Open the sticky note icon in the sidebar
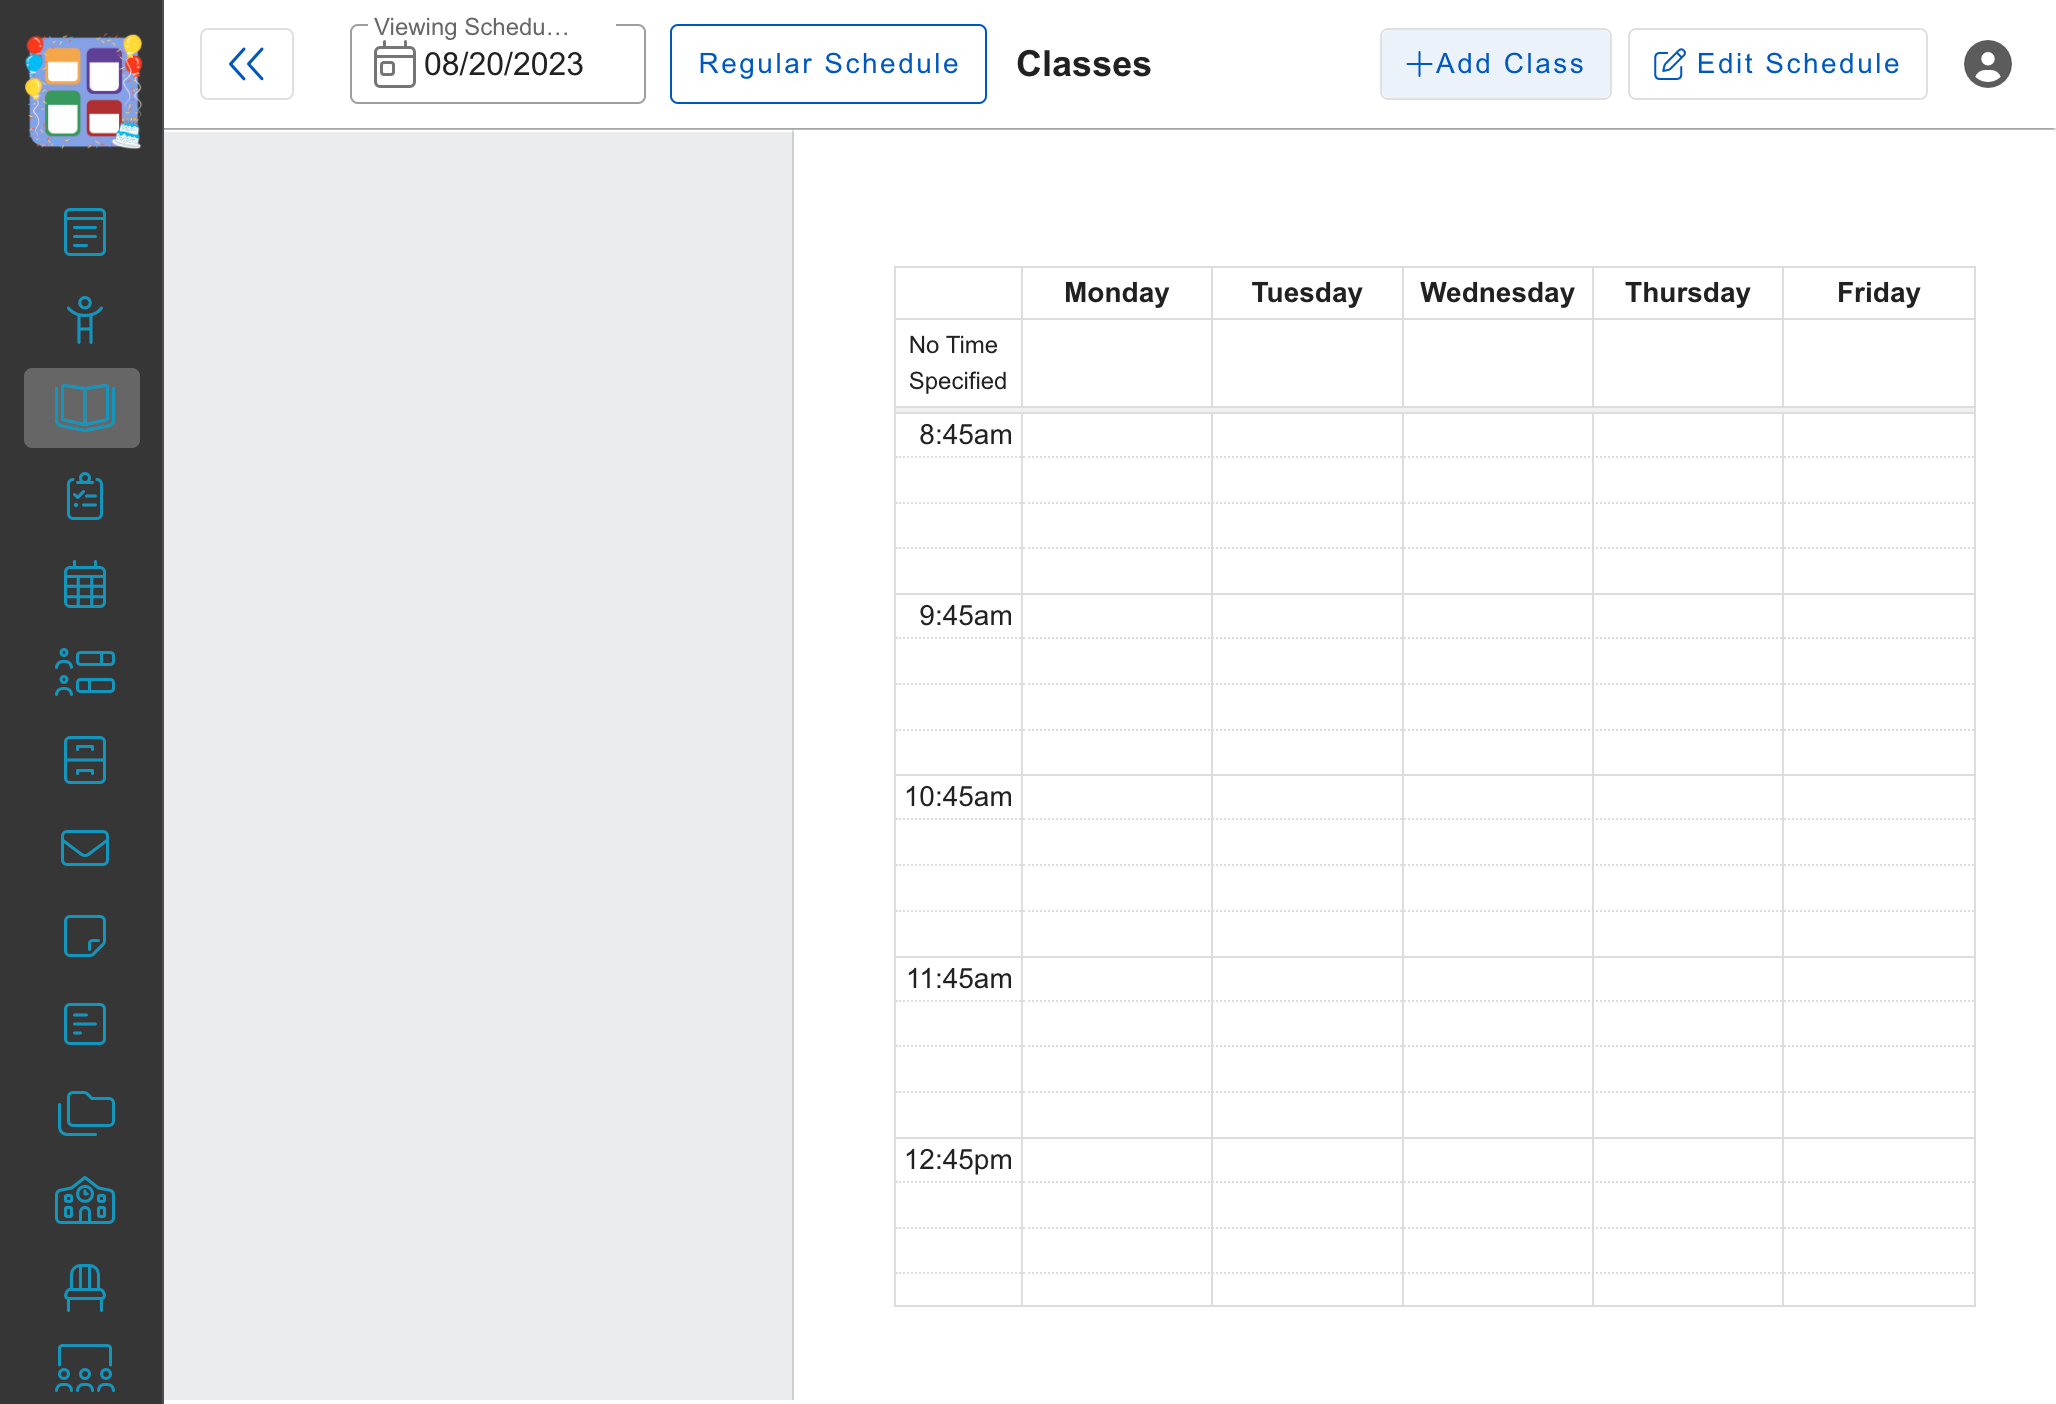Image resolution: width=2056 pixels, height=1404 pixels. tap(84, 936)
